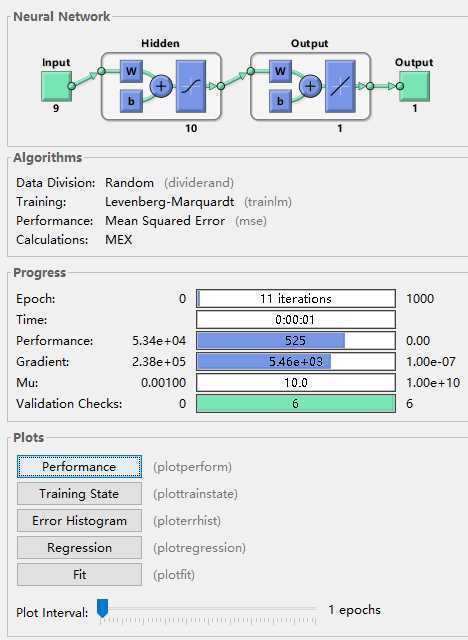Open the Training State plot

[x=80, y=493]
